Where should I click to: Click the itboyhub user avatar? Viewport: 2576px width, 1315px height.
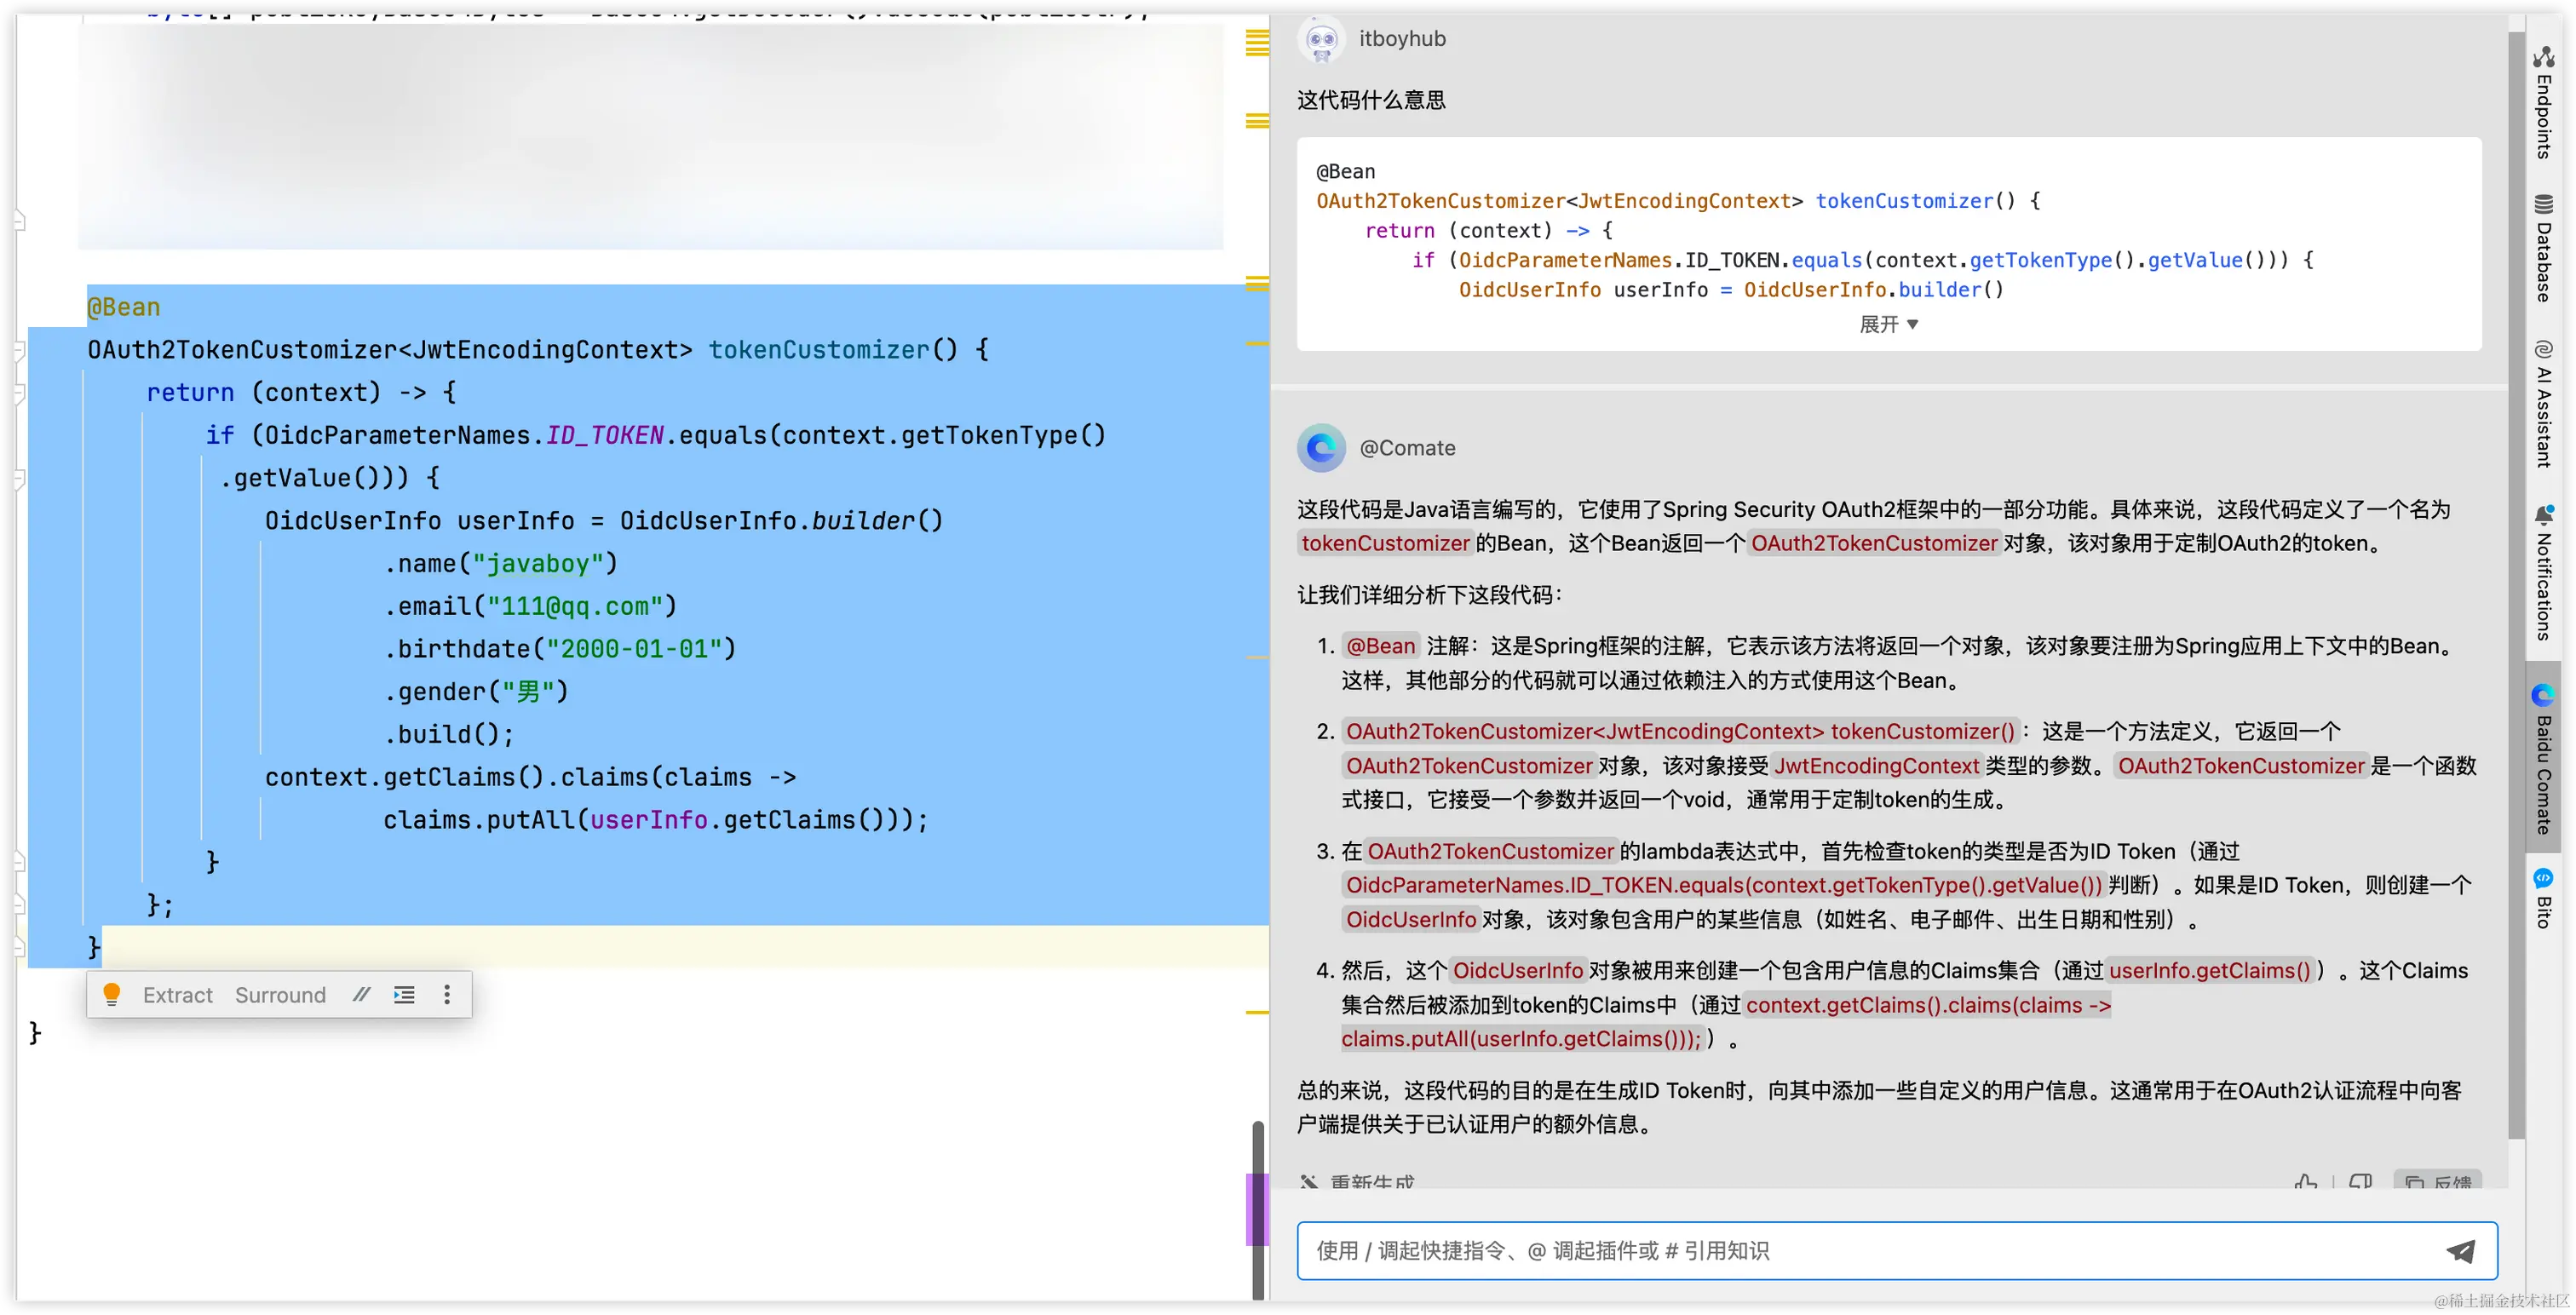coord(1321,40)
